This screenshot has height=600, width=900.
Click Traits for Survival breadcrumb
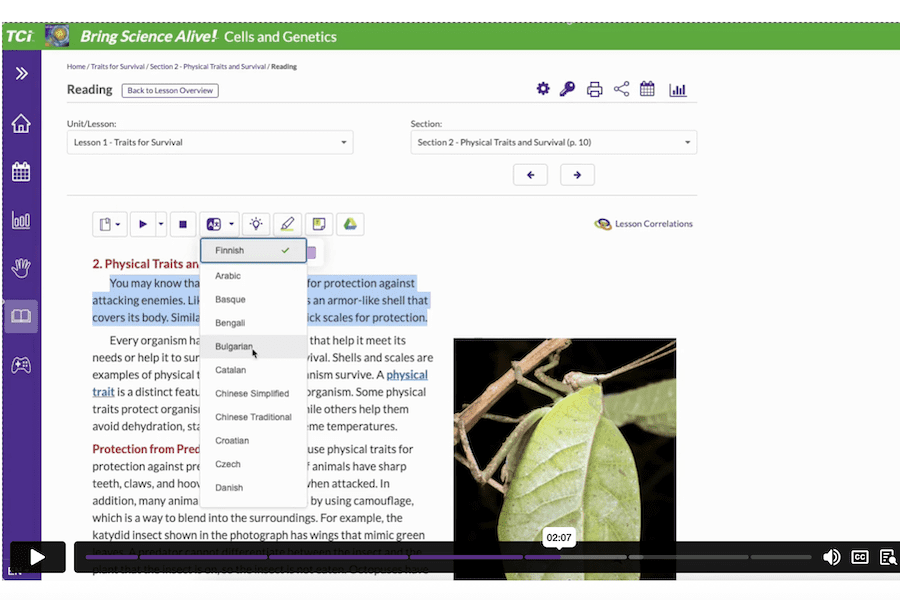(118, 67)
